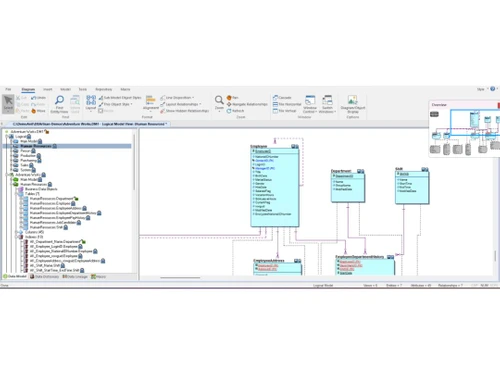Open the Layout Relationships dropdown
500x375 pixels.
point(181,104)
